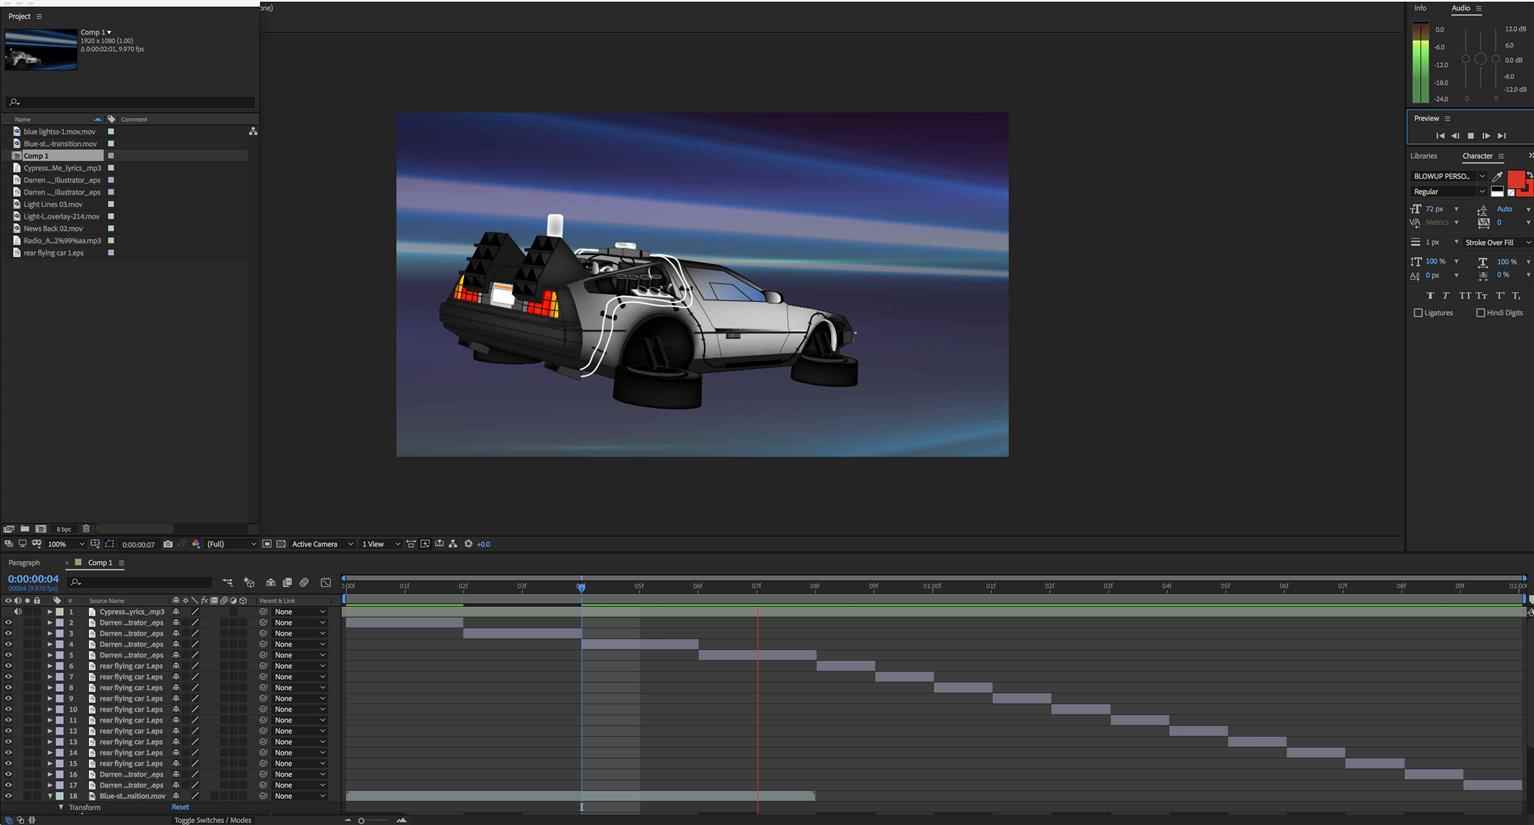This screenshot has height=825, width=1534.
Task: Click the show channel color icon
Action: pos(196,544)
